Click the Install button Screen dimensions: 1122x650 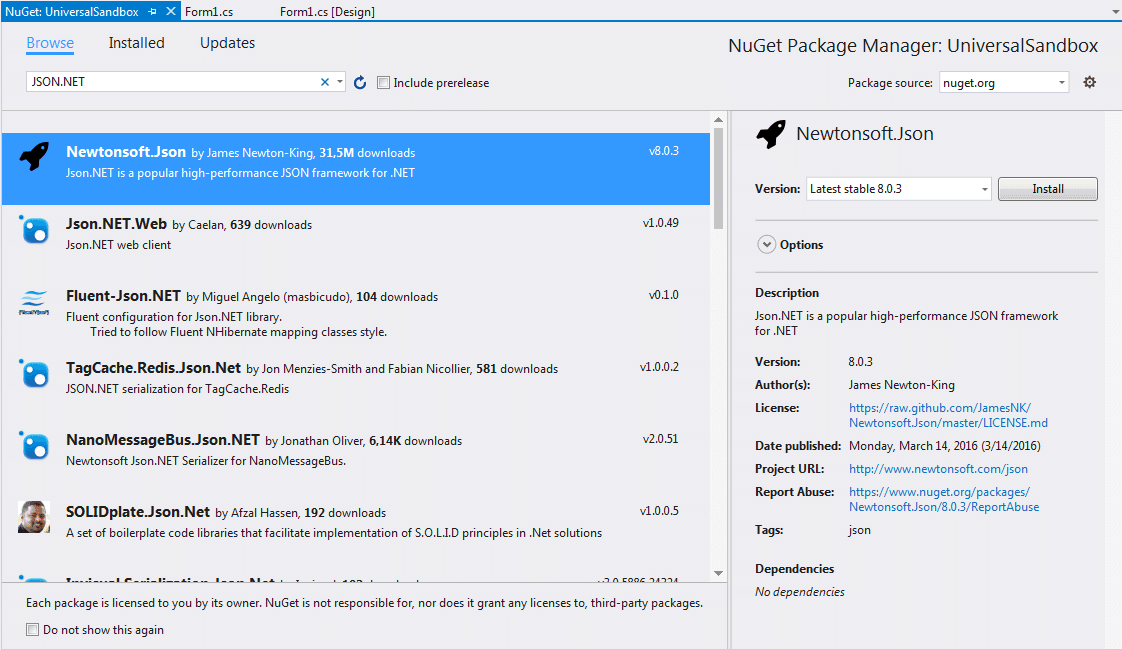click(x=1048, y=189)
